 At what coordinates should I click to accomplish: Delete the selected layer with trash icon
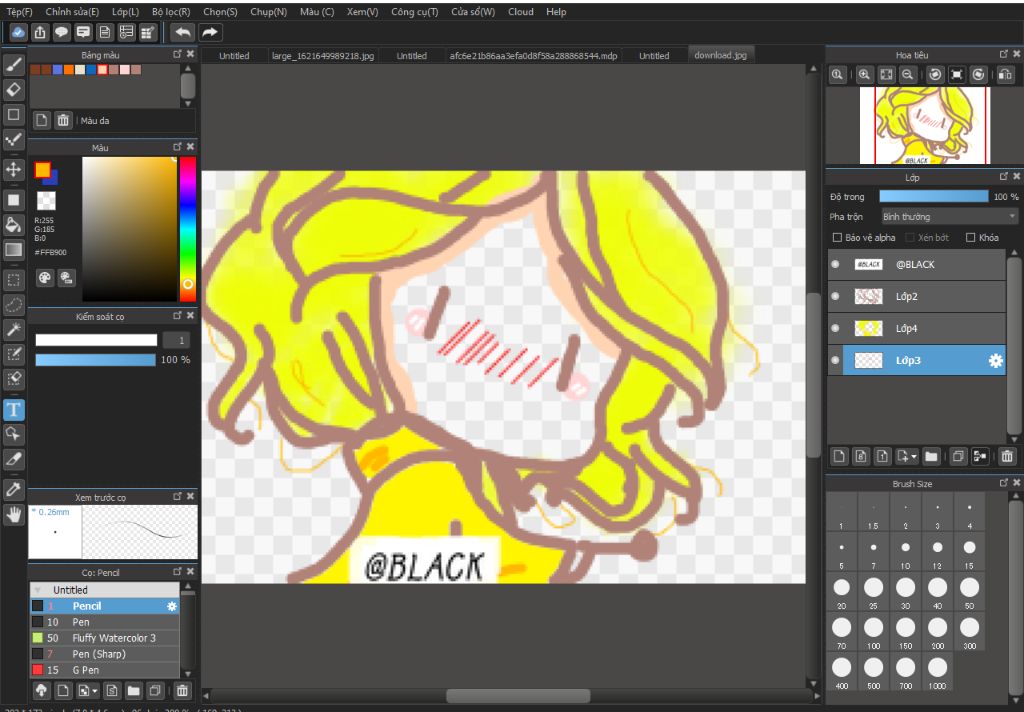tap(1007, 456)
